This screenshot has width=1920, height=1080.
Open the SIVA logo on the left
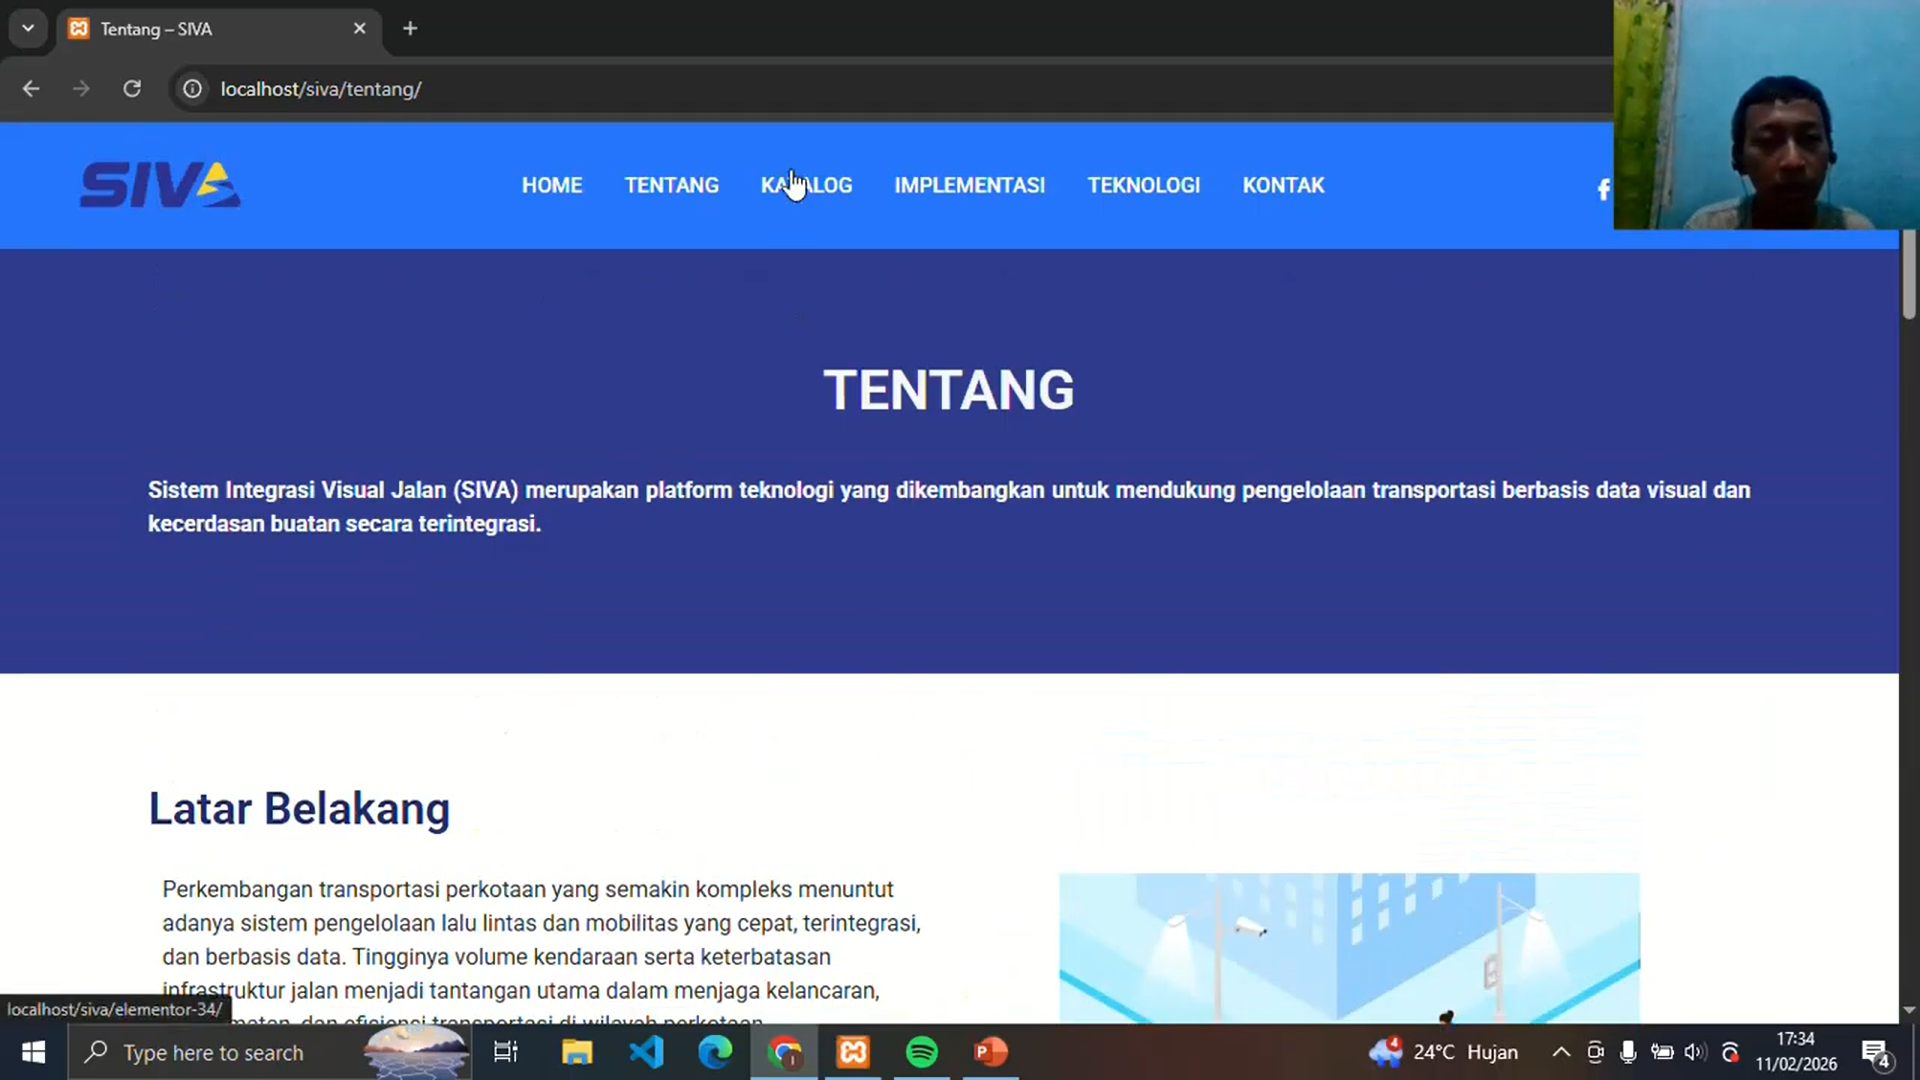pyautogui.click(x=160, y=184)
